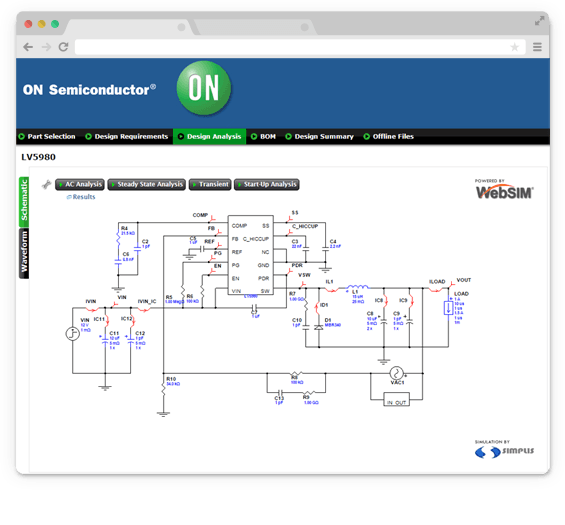Select the VAC1 AC source symbol

[x=397, y=373]
